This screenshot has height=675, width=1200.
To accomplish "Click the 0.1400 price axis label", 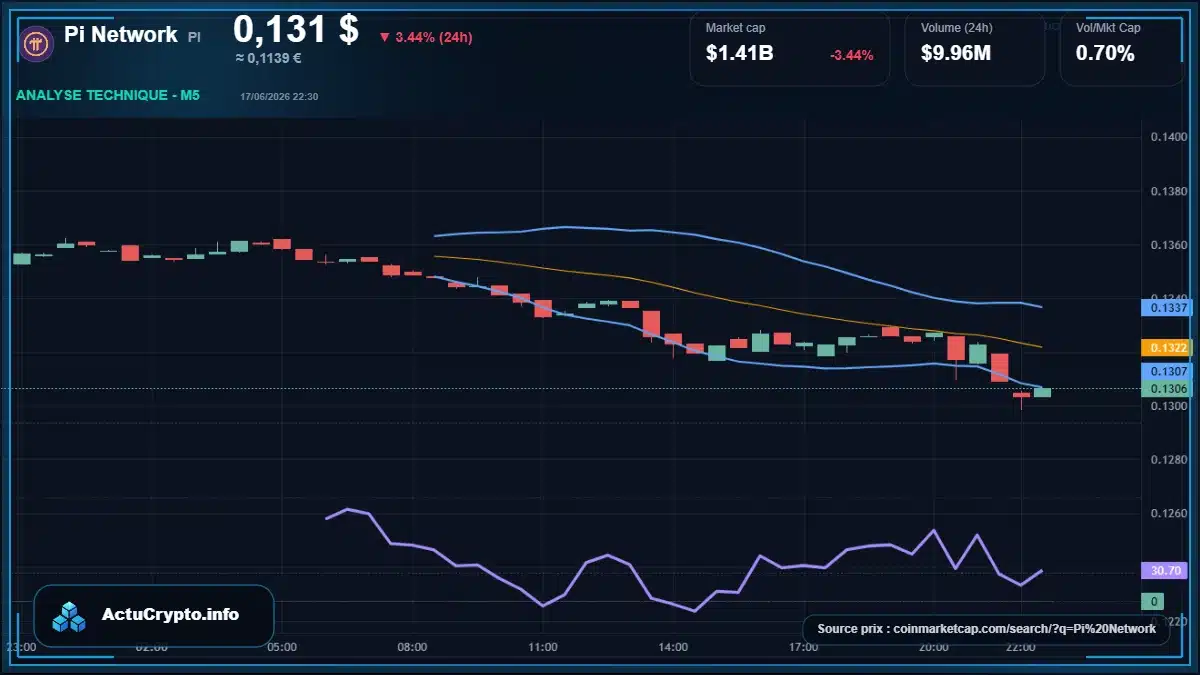I will (1168, 137).
